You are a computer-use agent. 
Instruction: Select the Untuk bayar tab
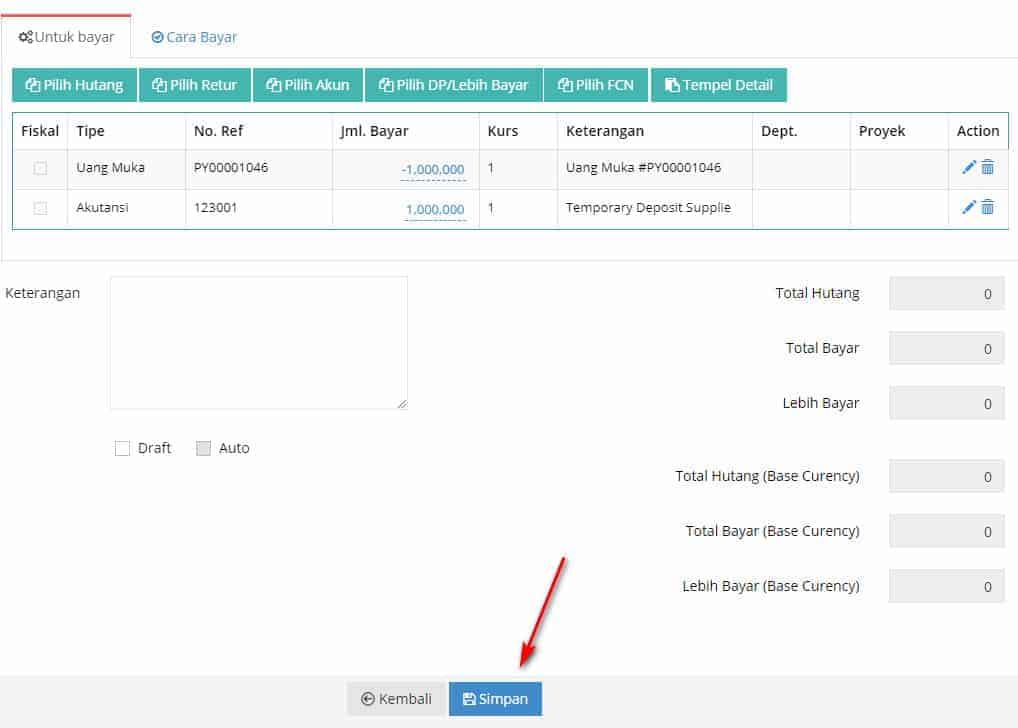(x=67, y=37)
